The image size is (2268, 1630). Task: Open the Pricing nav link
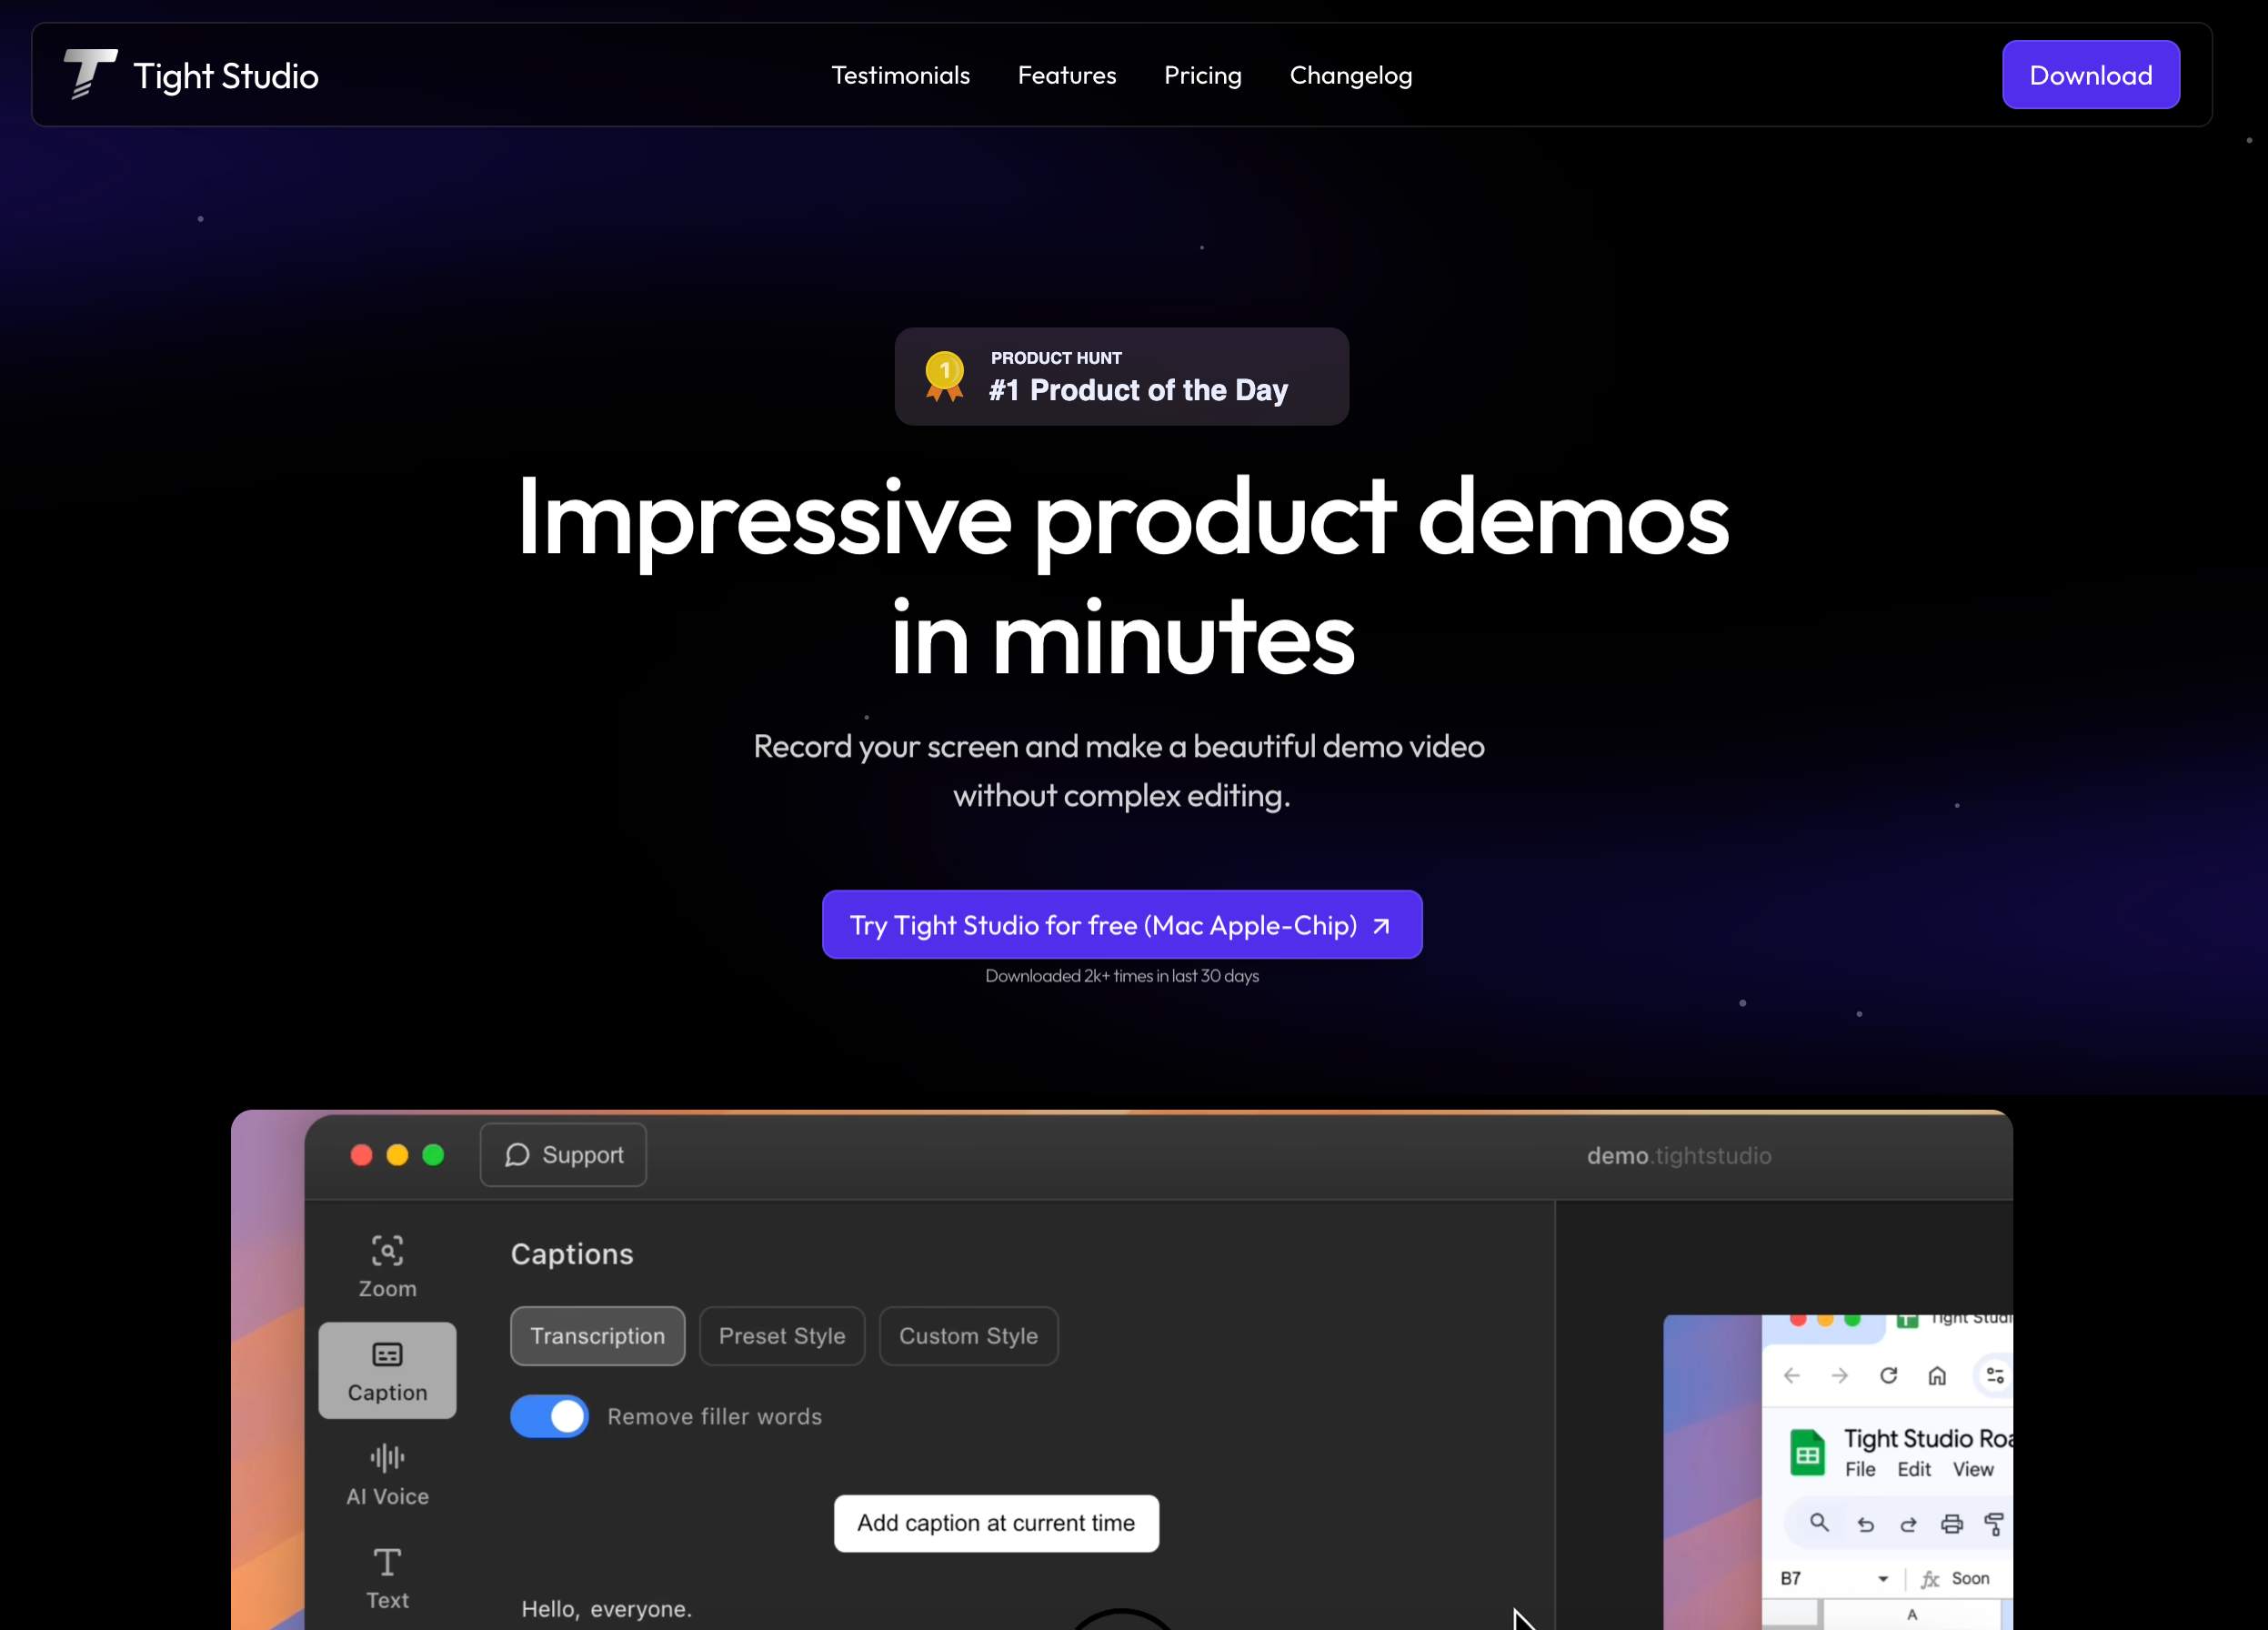coord(1202,75)
